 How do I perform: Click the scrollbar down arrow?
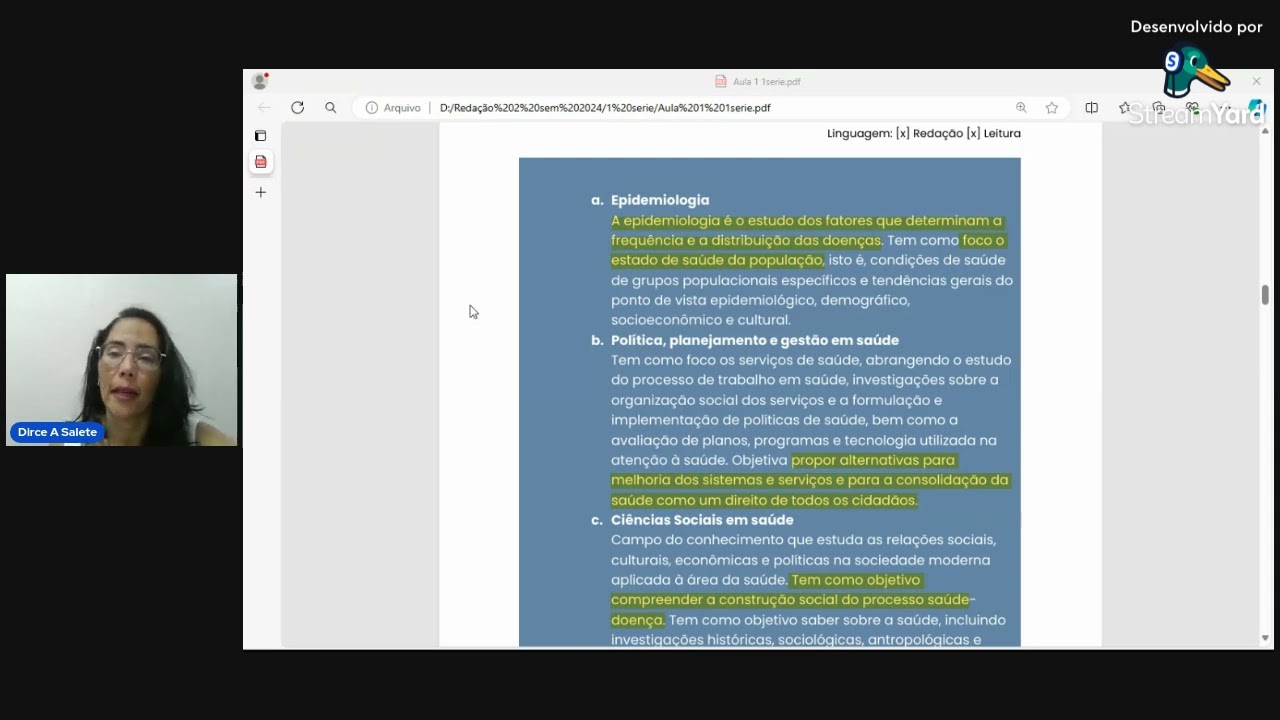(1265, 638)
